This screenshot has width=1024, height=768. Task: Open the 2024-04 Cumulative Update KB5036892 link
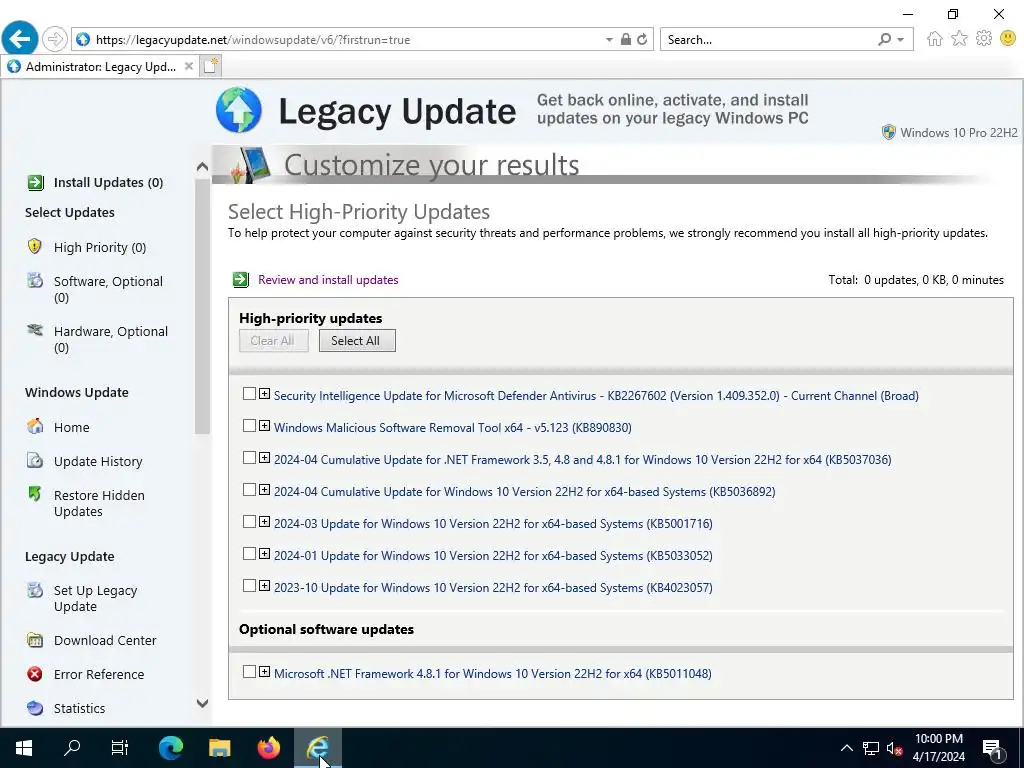(x=524, y=492)
